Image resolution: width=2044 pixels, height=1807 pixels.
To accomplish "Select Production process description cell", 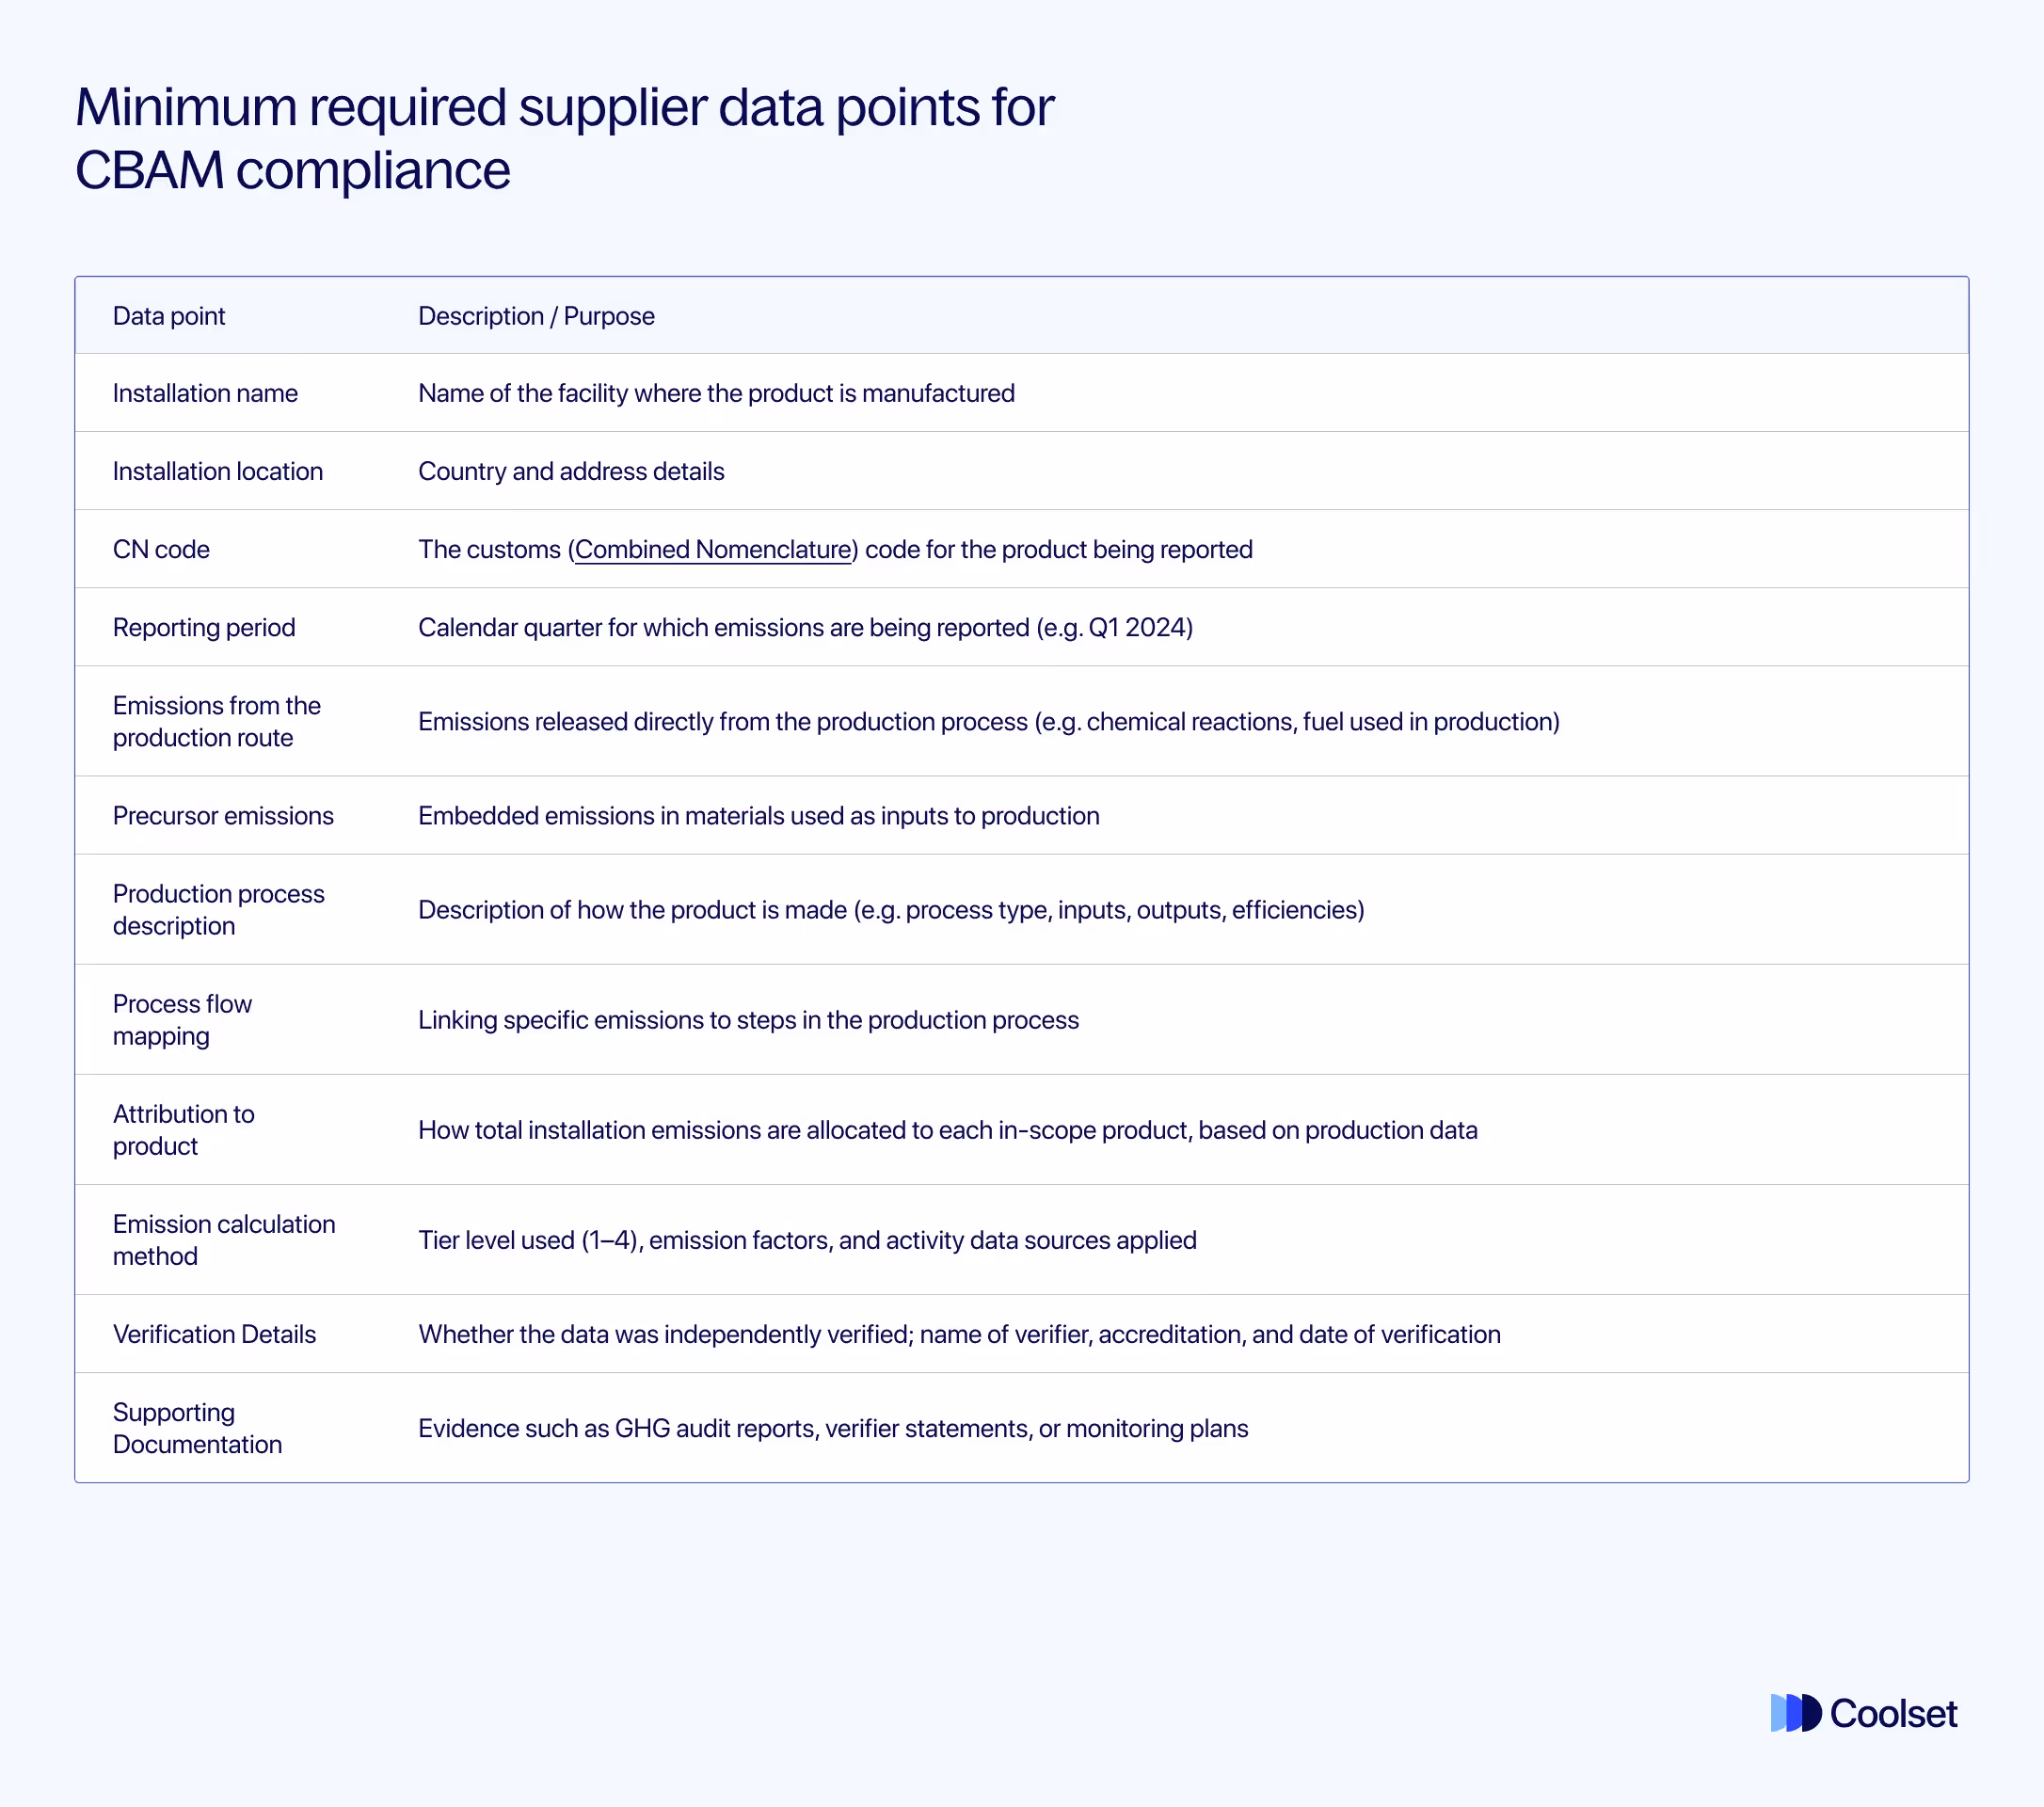I will click(x=218, y=909).
